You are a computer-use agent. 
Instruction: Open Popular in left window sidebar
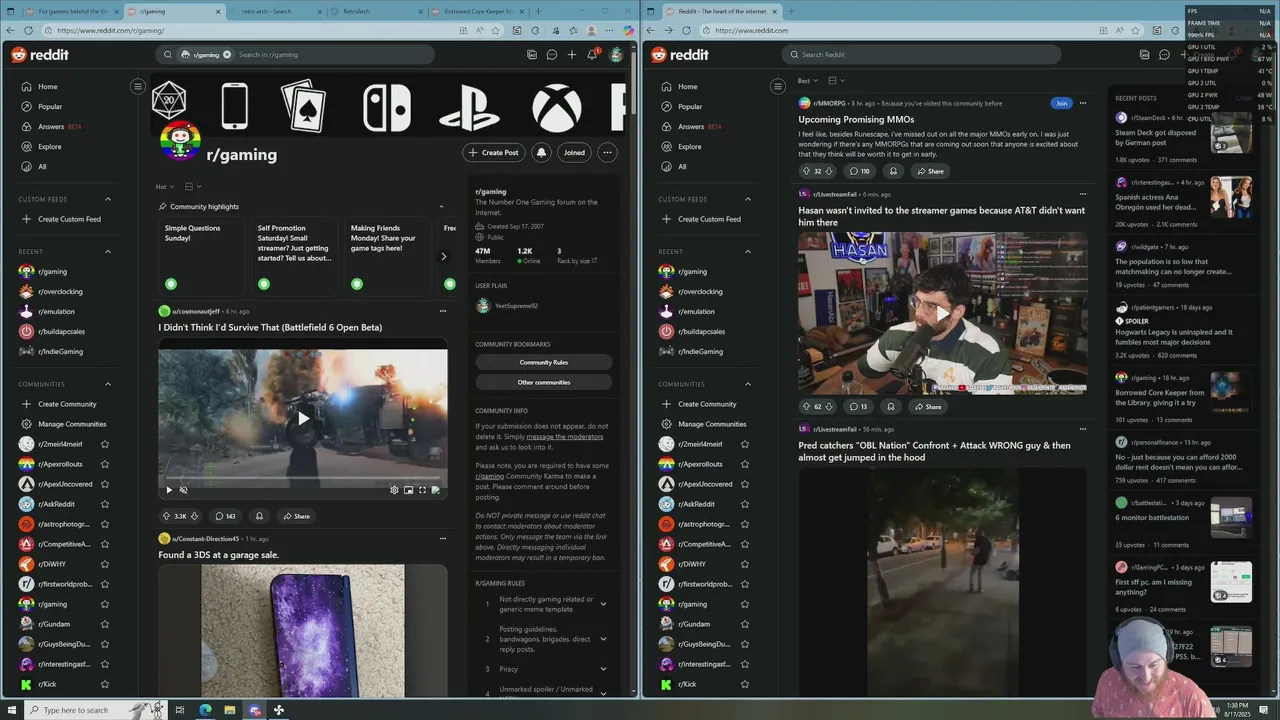[x=50, y=107]
